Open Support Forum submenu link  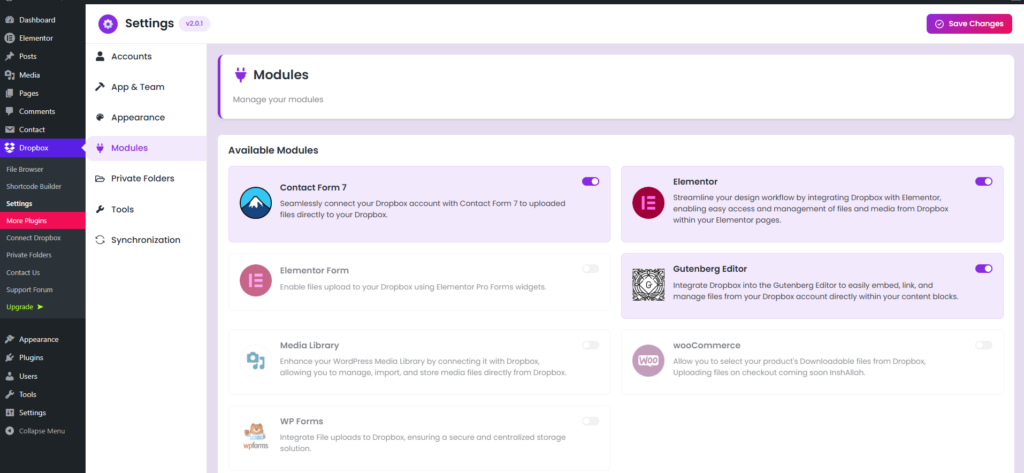[29, 289]
